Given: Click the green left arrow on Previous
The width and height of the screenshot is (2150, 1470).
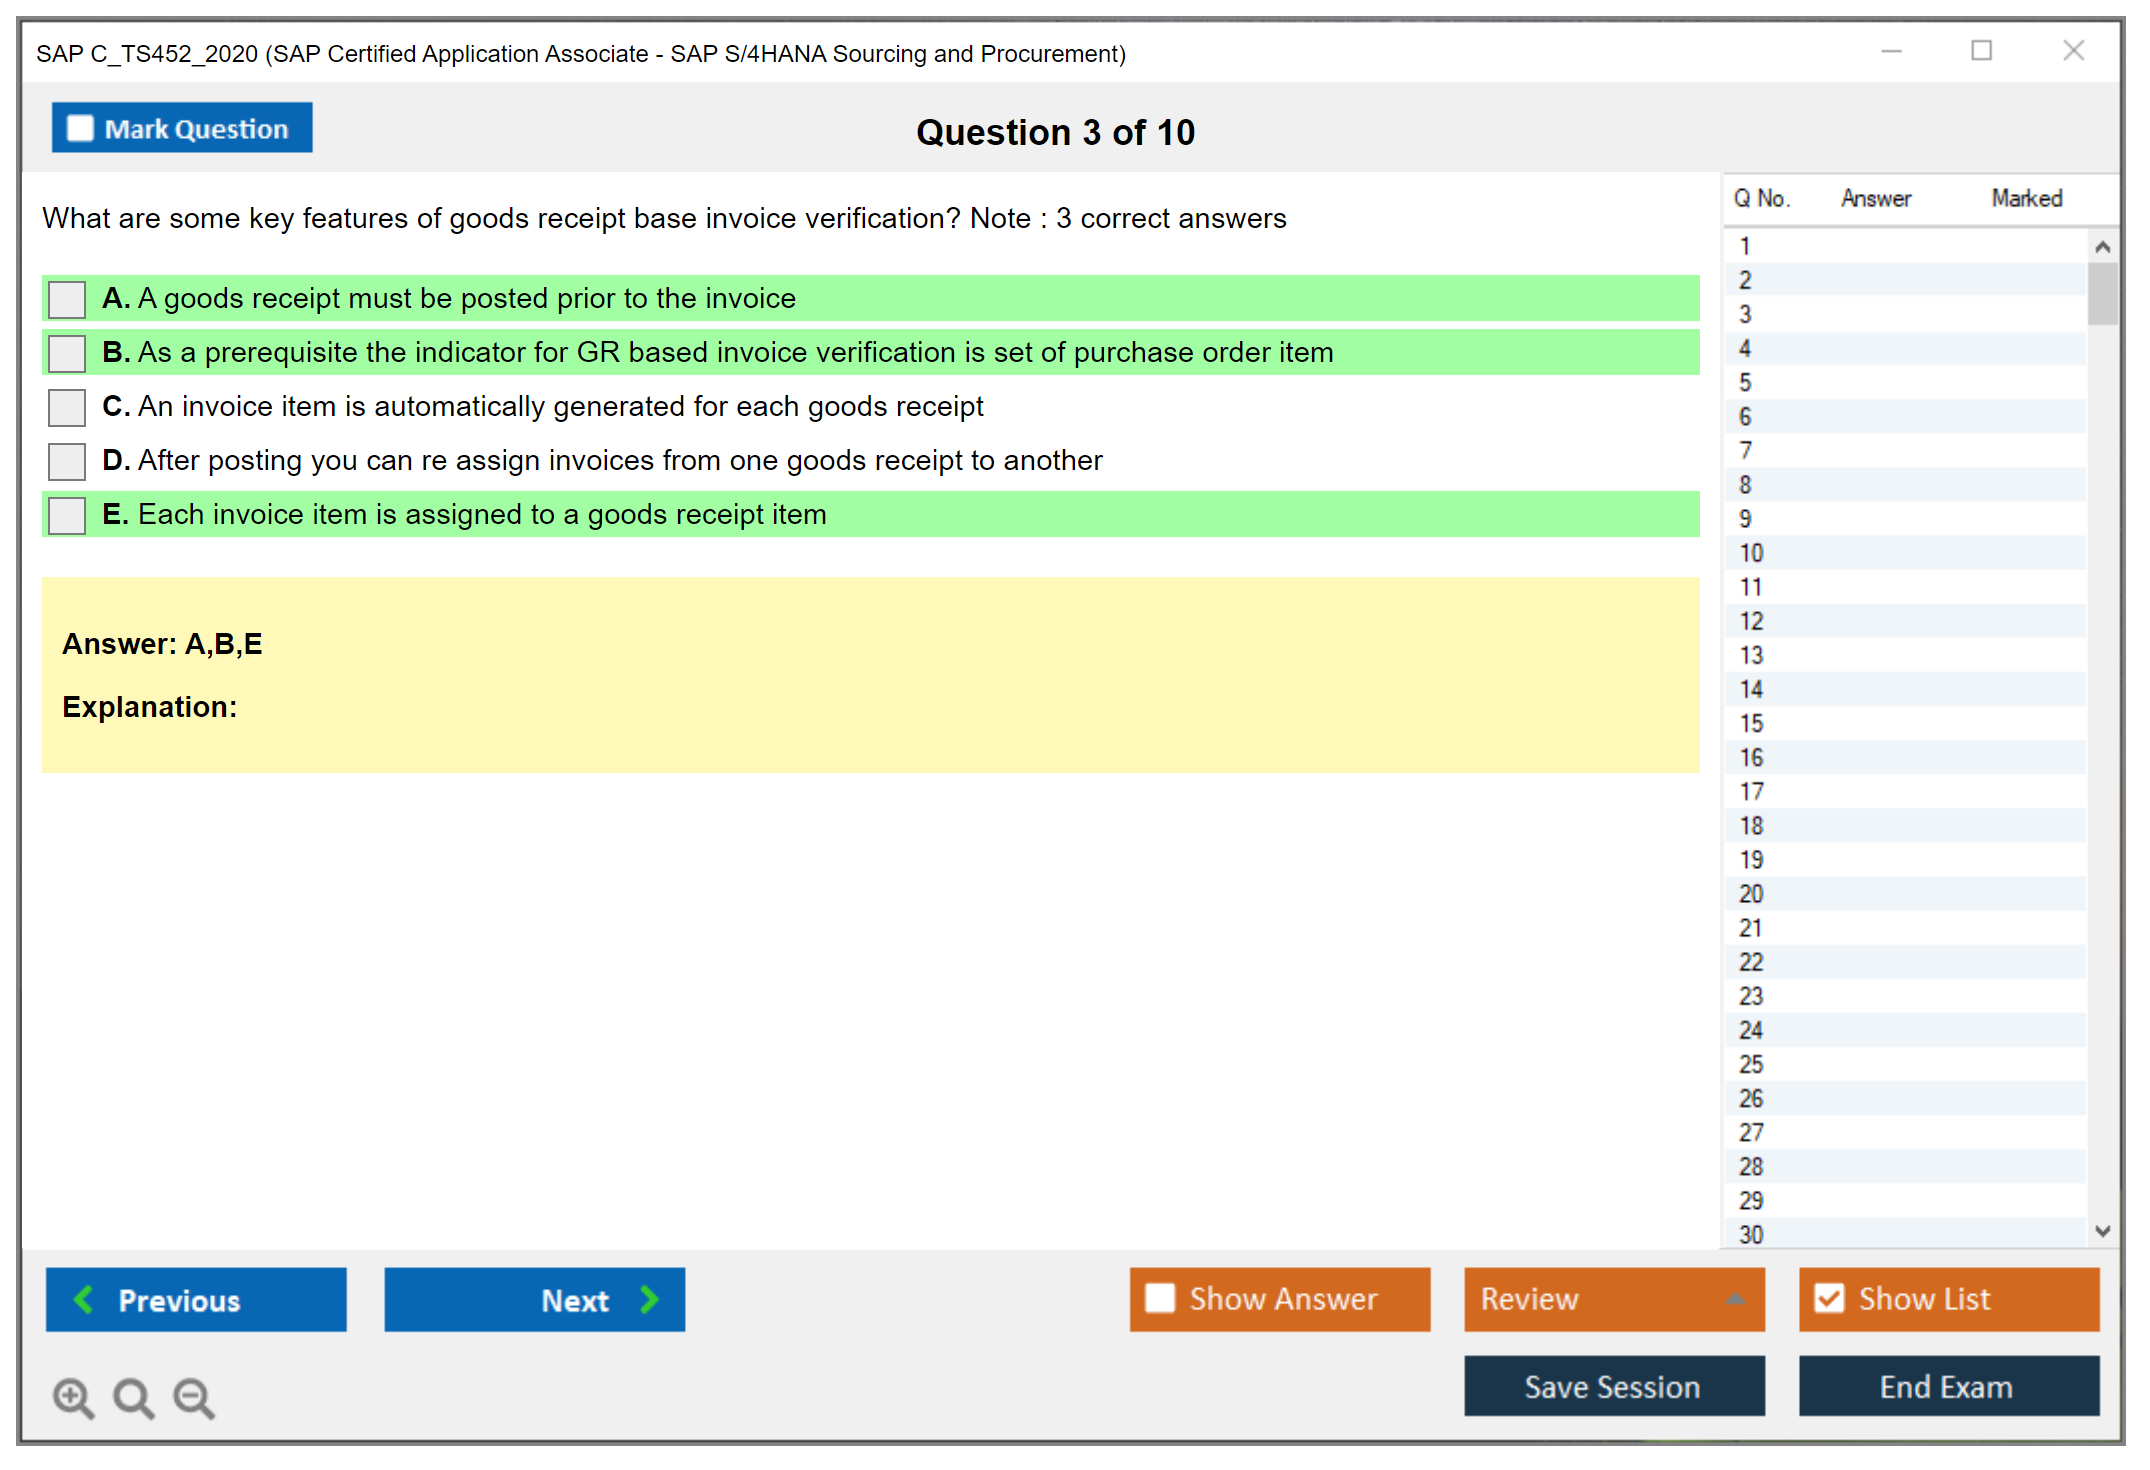Looking at the screenshot, I should 84,1299.
